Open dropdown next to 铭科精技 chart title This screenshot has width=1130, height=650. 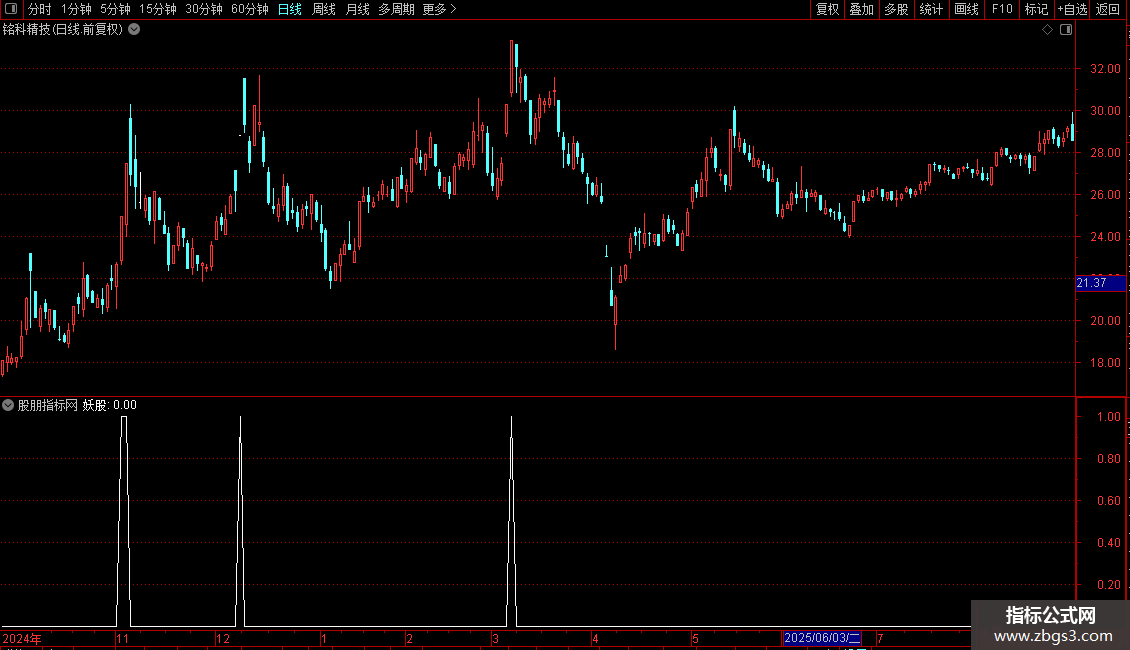point(134,30)
